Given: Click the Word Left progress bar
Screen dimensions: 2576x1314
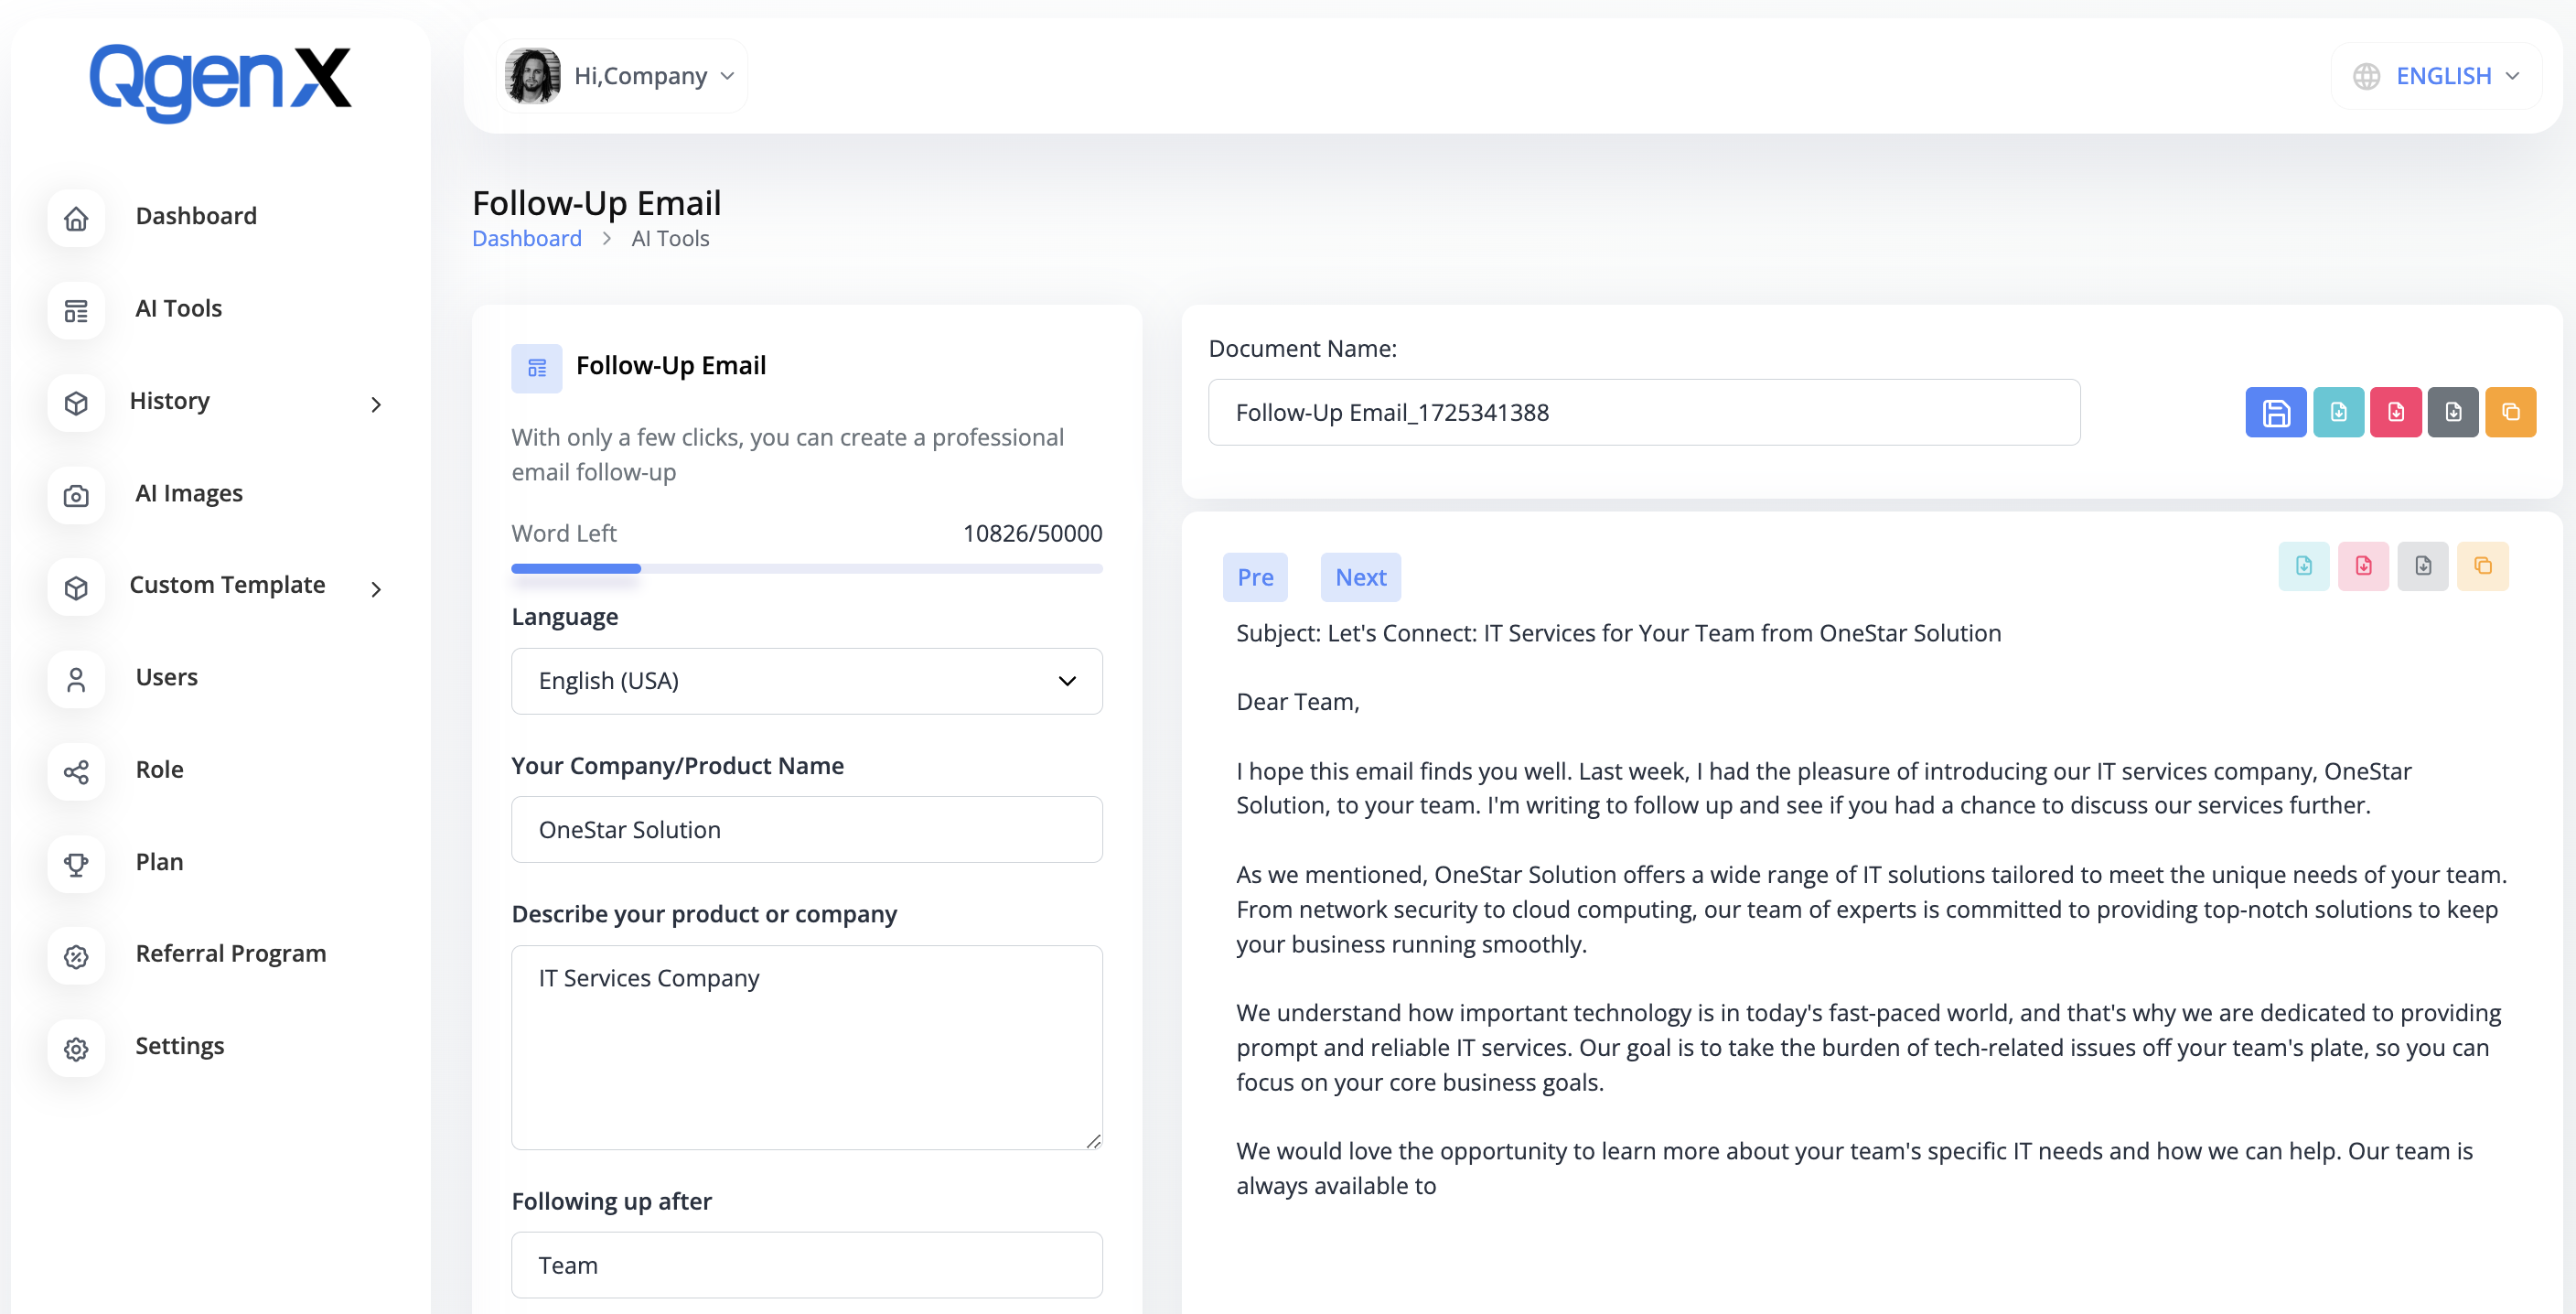Looking at the screenshot, I should pos(807,568).
